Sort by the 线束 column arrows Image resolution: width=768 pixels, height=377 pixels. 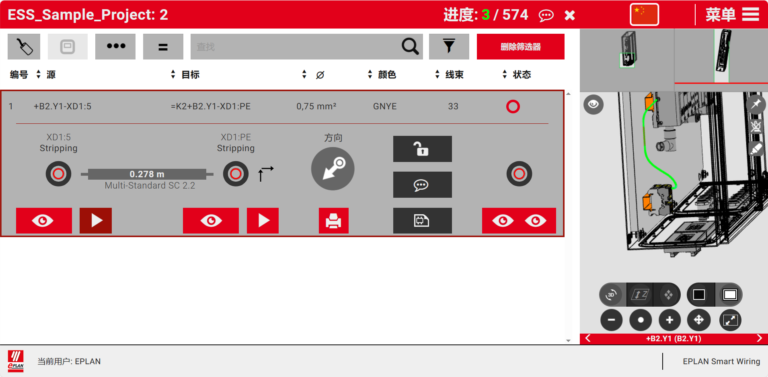[437, 74]
